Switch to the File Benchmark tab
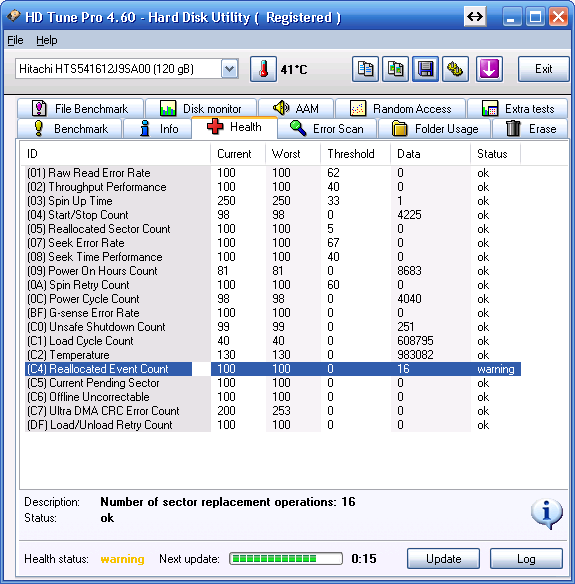The image size is (575, 584). (80, 109)
